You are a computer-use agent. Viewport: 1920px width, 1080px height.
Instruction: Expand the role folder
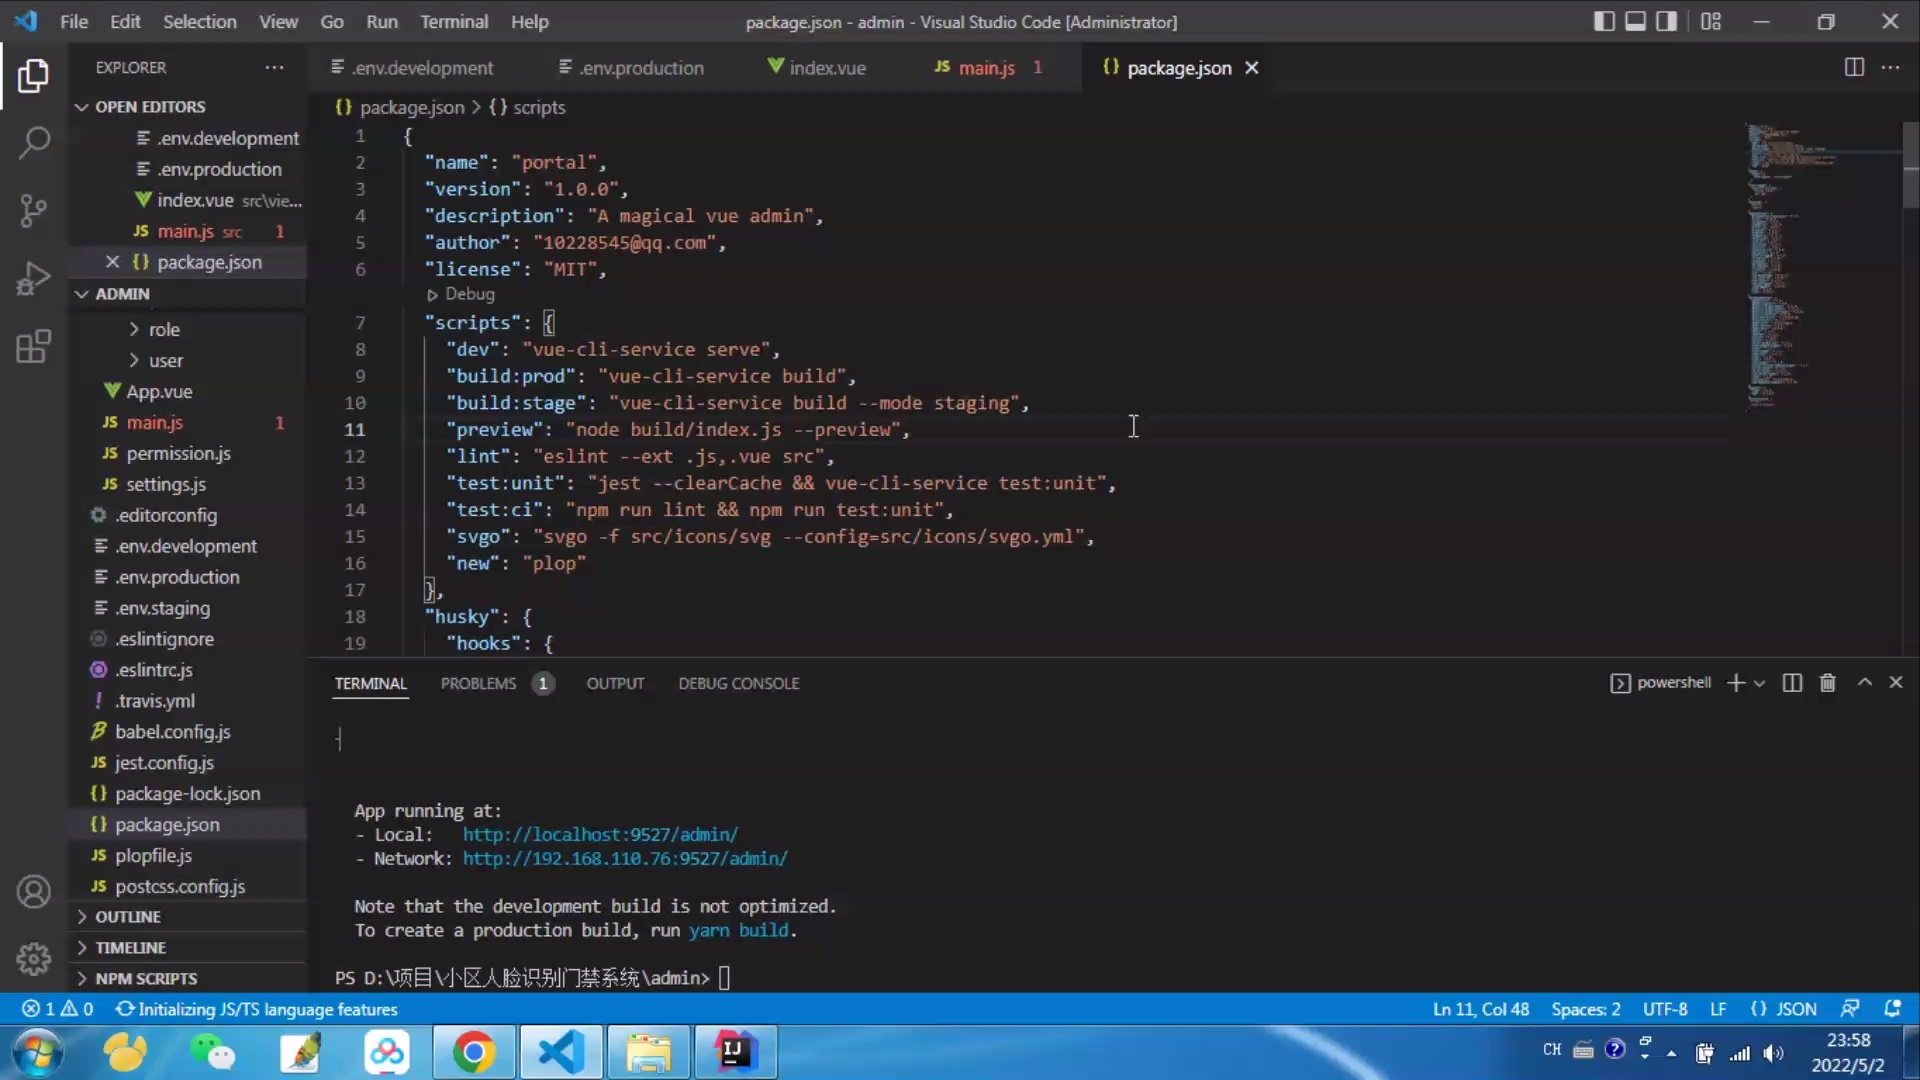tap(164, 329)
